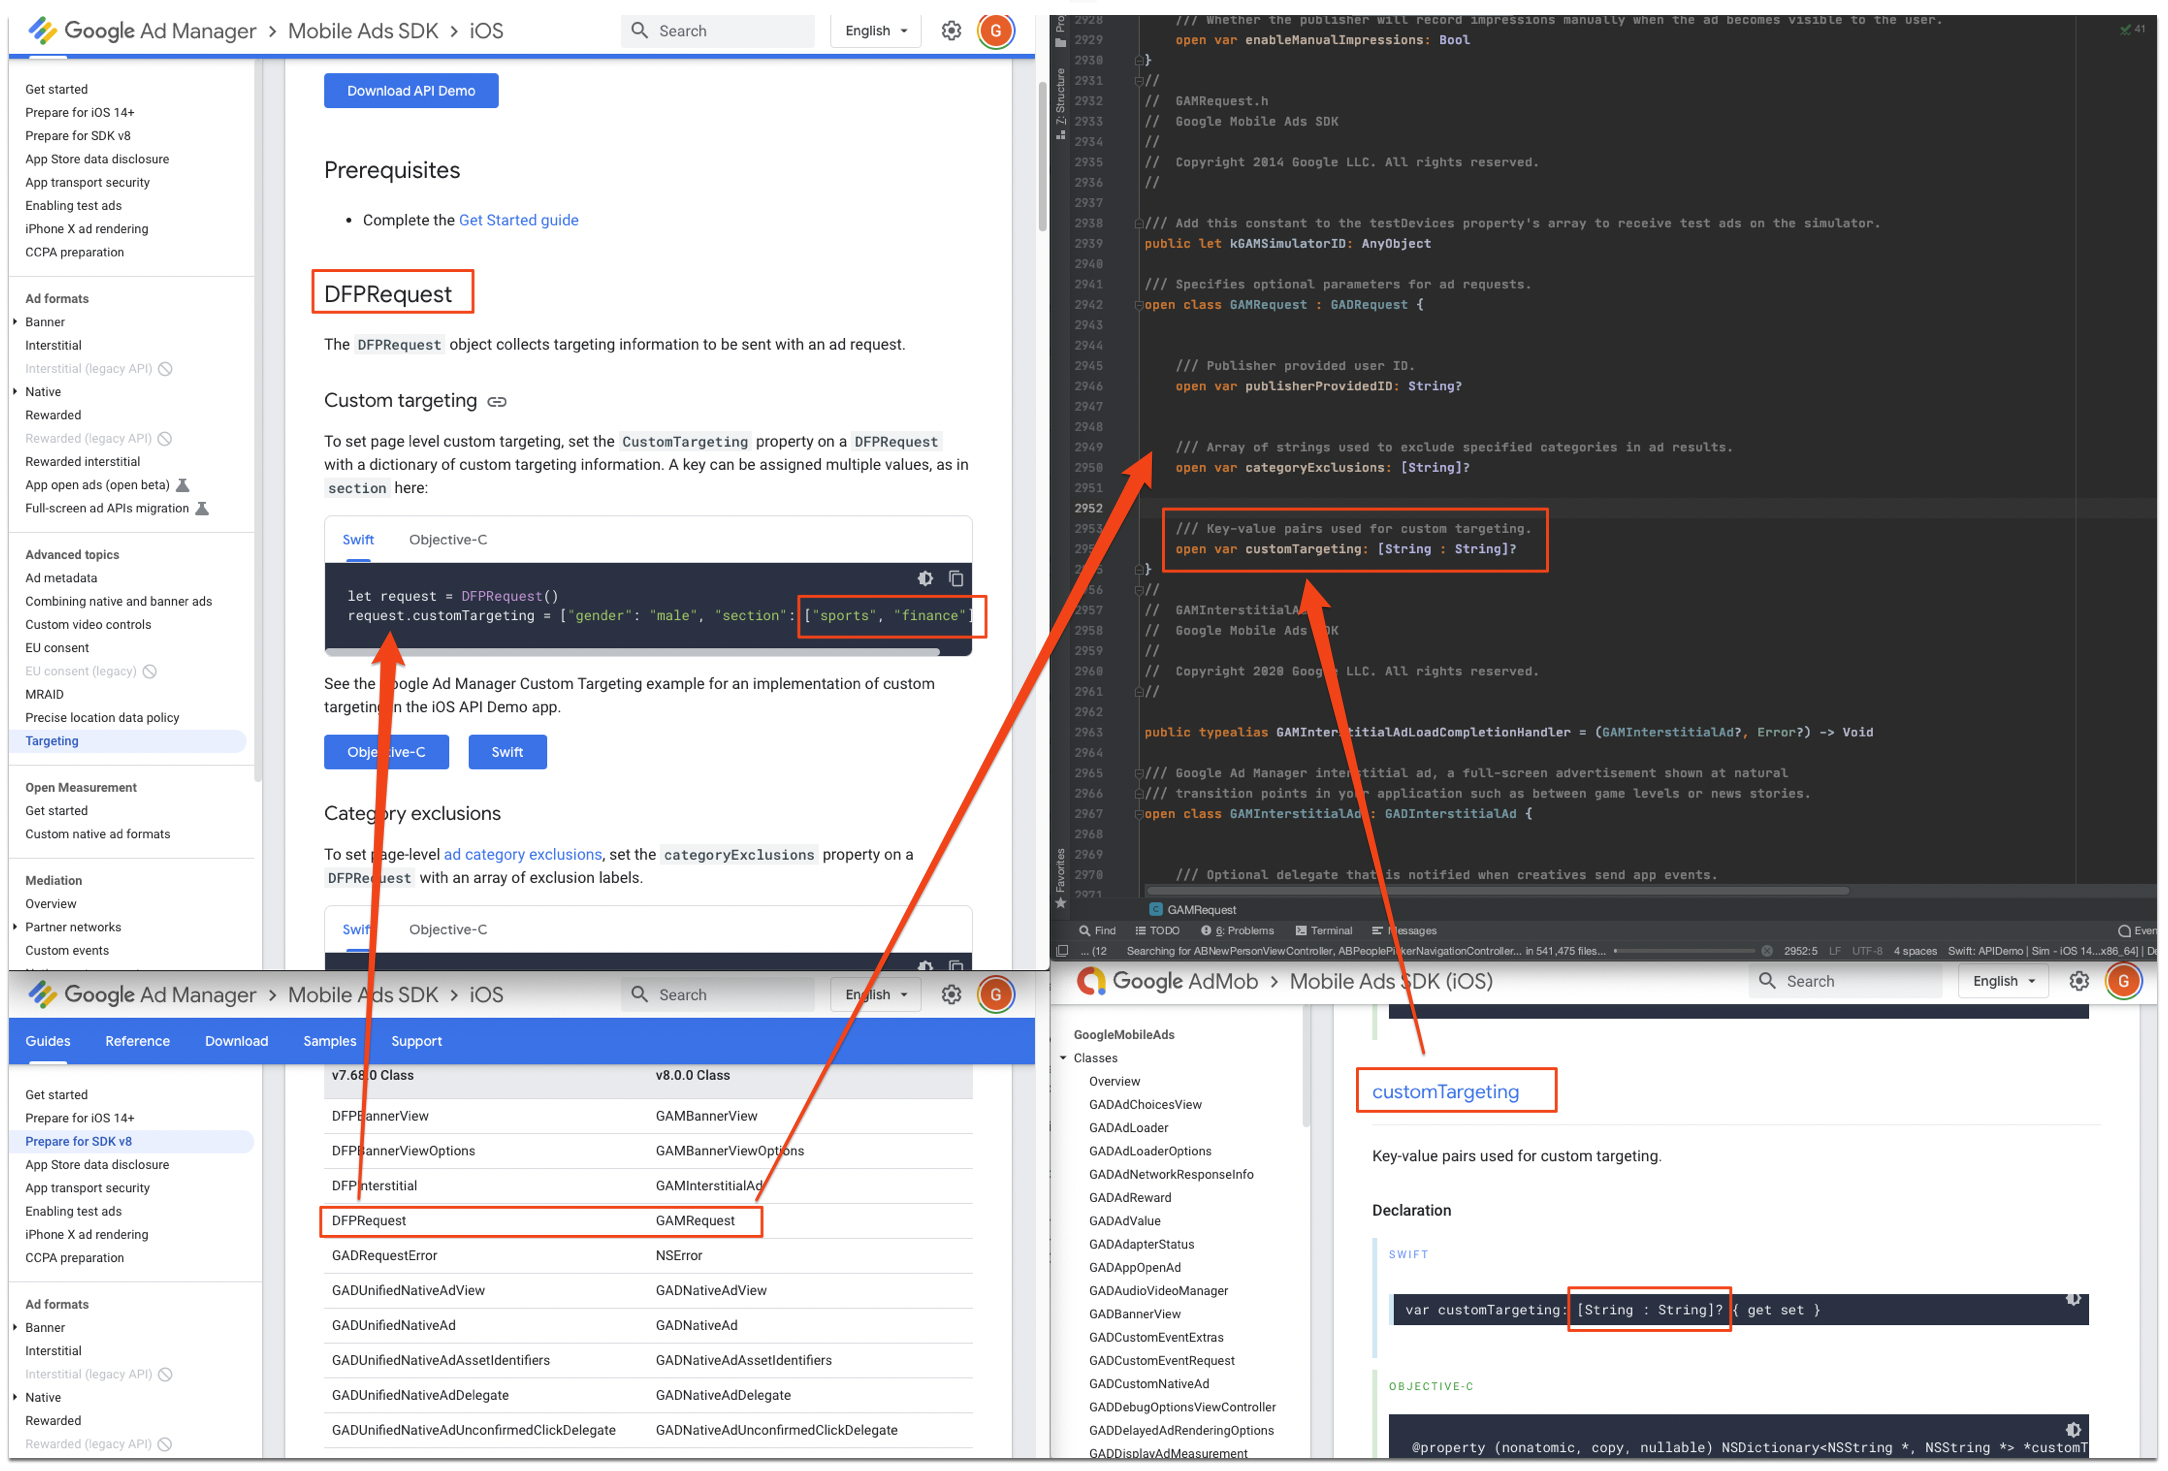
Task: Expand the Banner item in Ad formats
Action: [x=15, y=322]
